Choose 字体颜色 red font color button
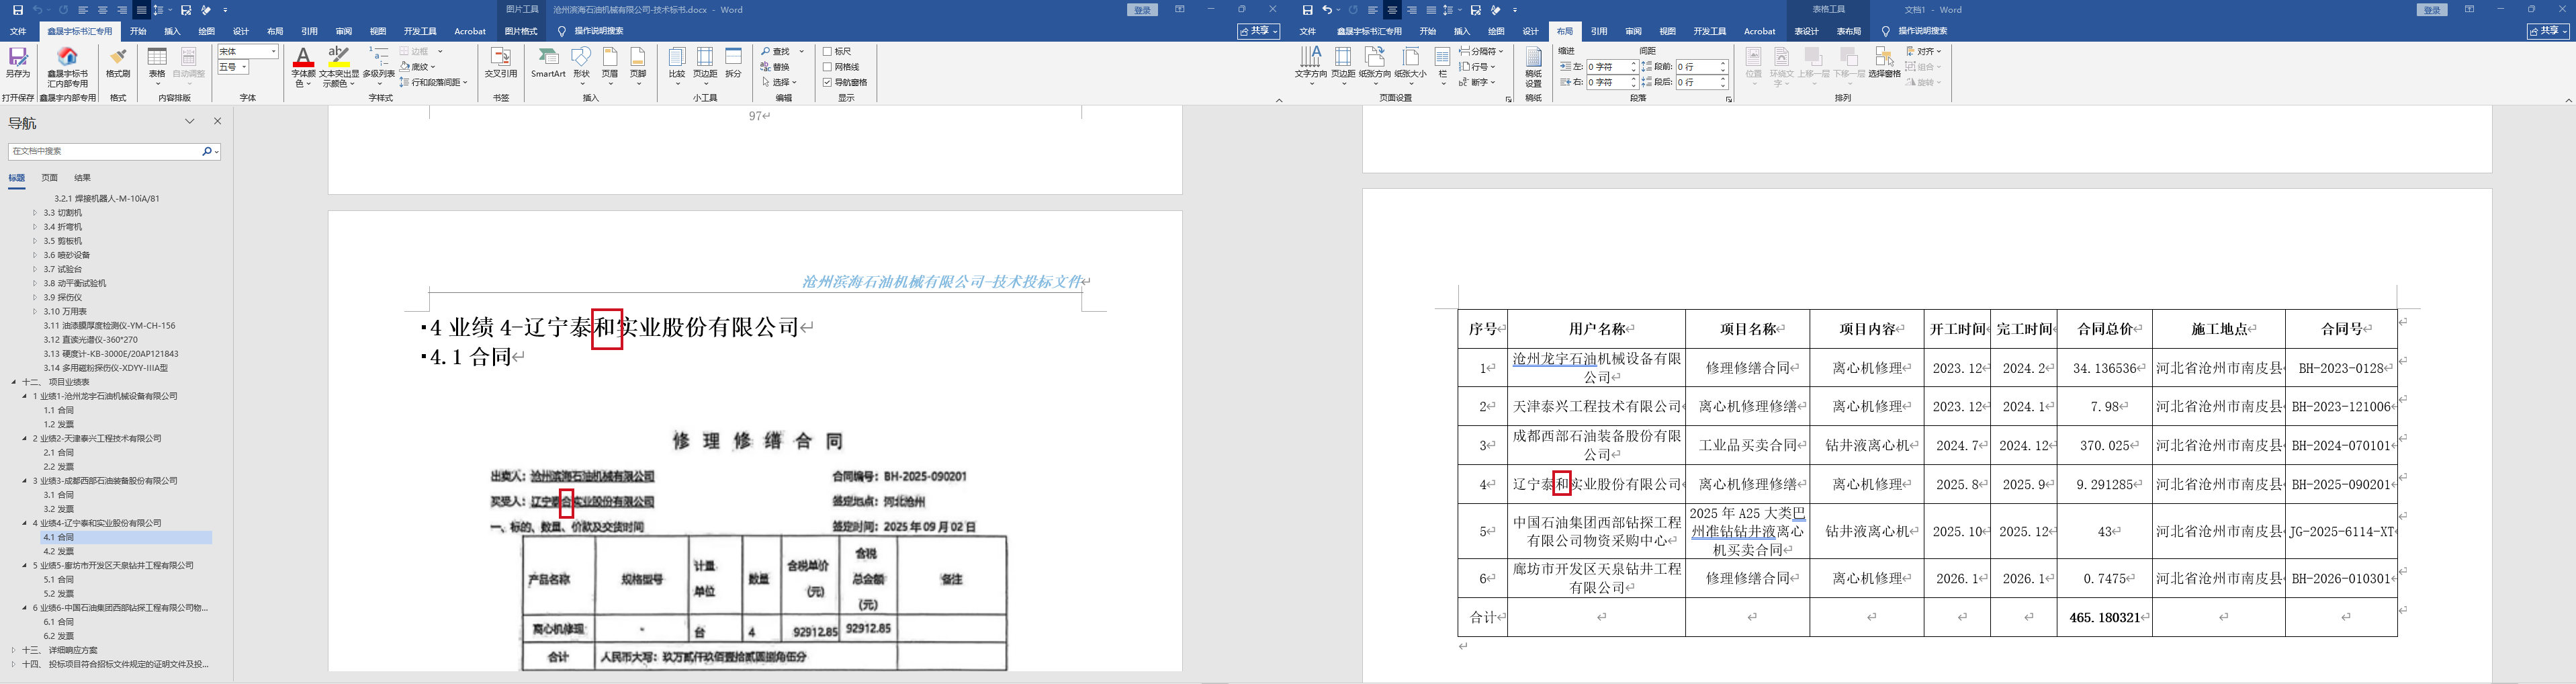Viewport: 2576px width, 684px height. click(303, 66)
